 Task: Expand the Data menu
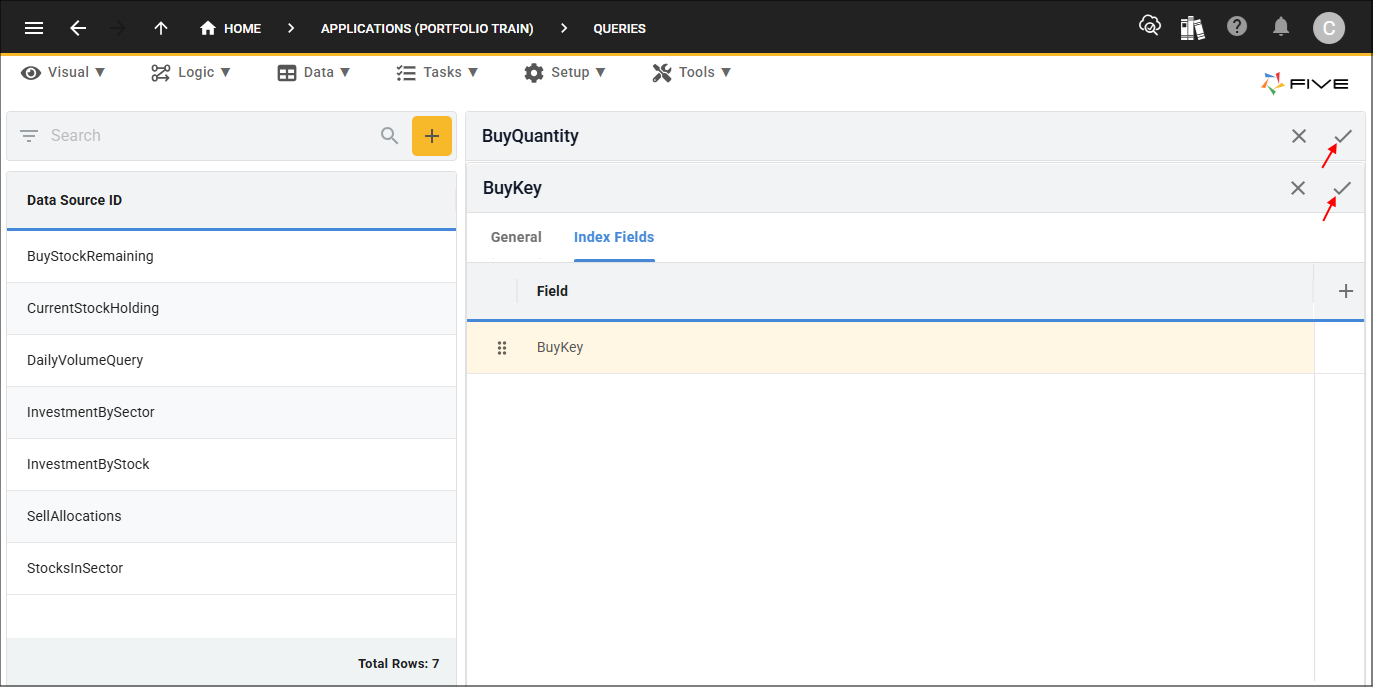(x=314, y=72)
